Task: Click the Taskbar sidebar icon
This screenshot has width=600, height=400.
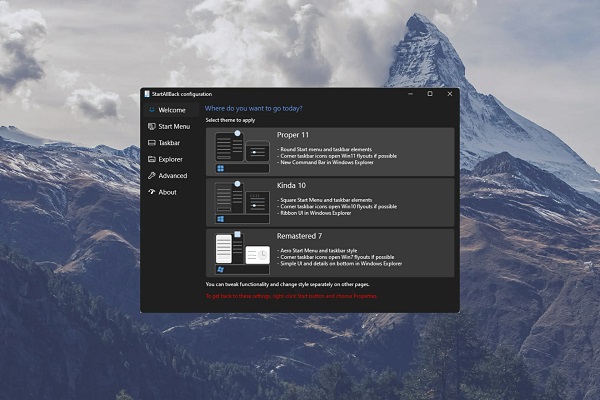Action: tap(152, 143)
